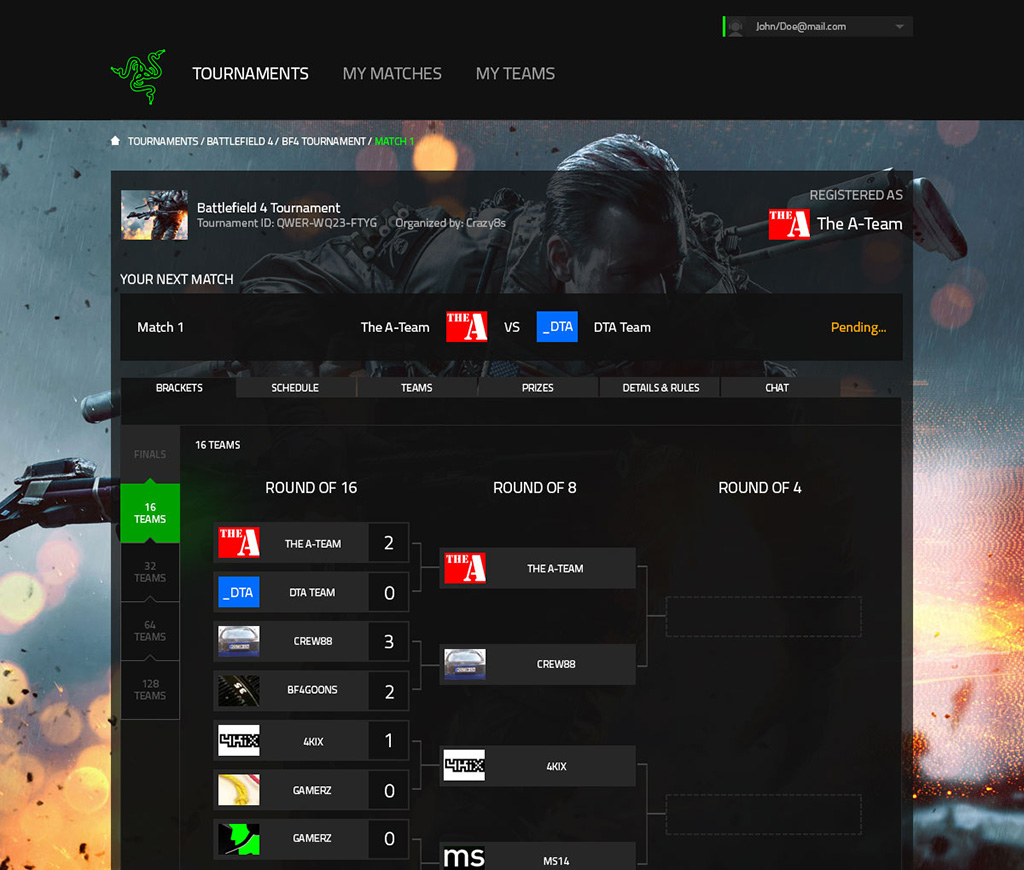Click CREW88 logo in Round of 16
This screenshot has height=870, width=1024.
239,641
